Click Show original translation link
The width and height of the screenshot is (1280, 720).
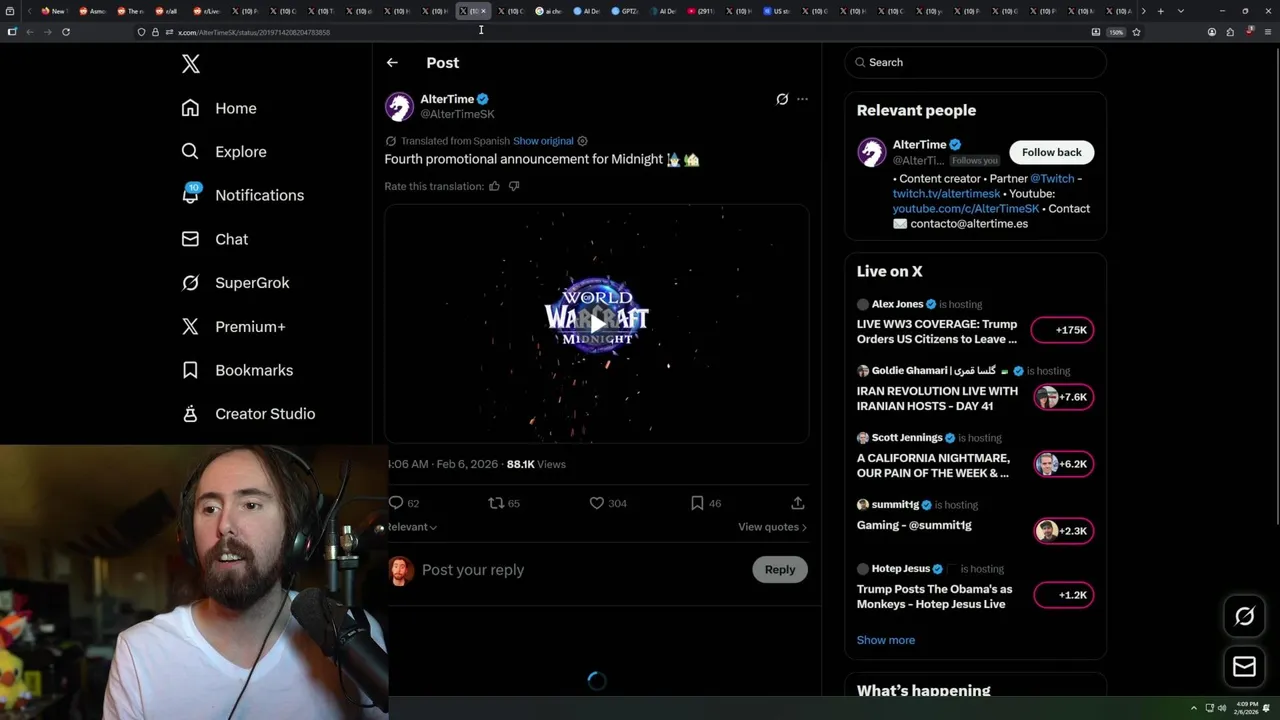543,141
